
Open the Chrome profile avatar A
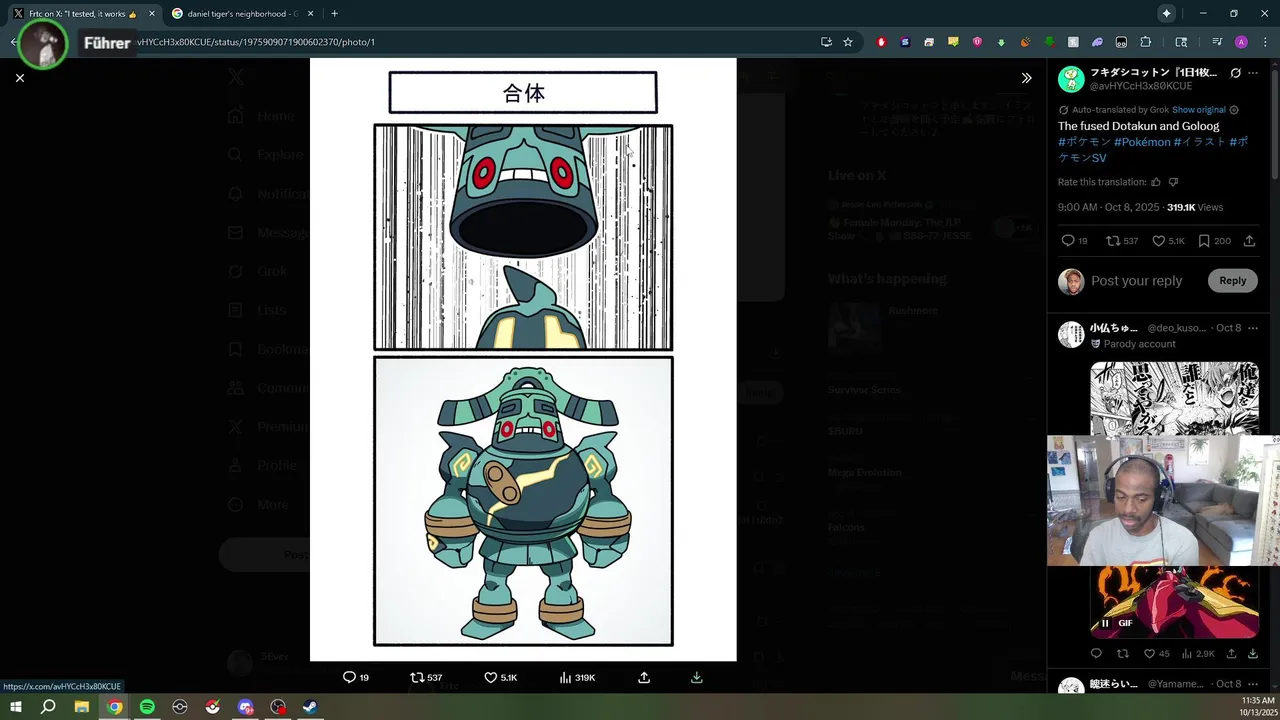pyautogui.click(x=1241, y=42)
